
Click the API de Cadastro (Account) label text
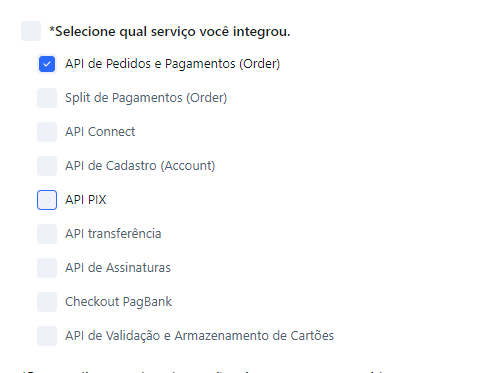click(x=140, y=166)
